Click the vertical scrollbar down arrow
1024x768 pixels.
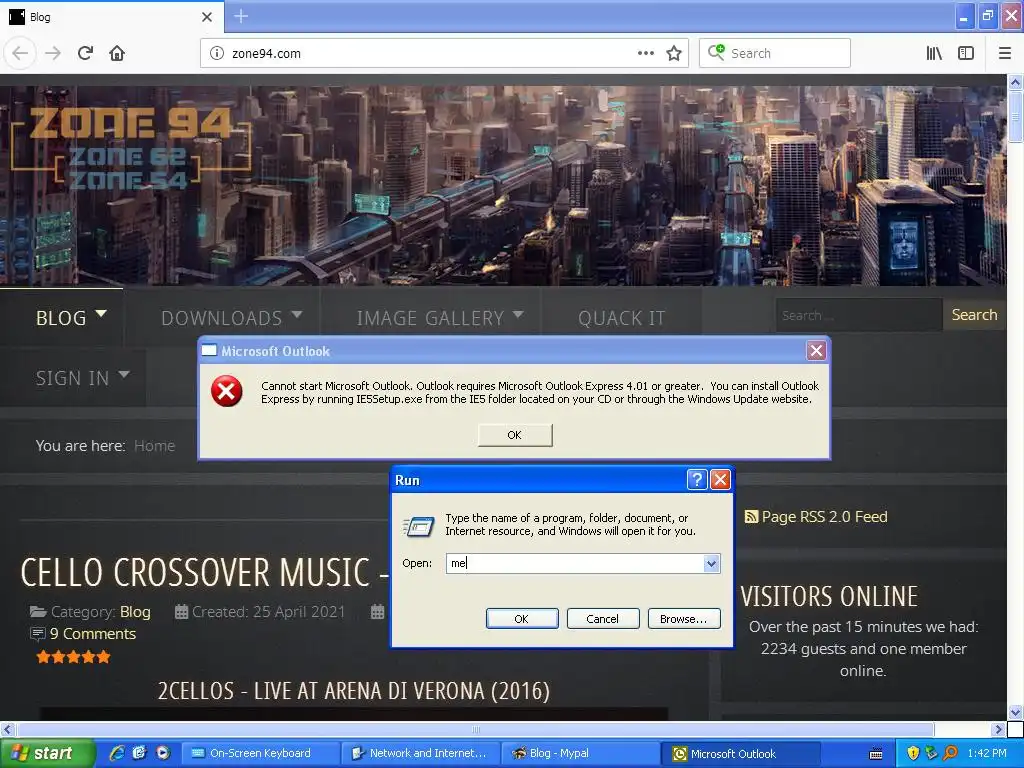pyautogui.click(x=1015, y=712)
